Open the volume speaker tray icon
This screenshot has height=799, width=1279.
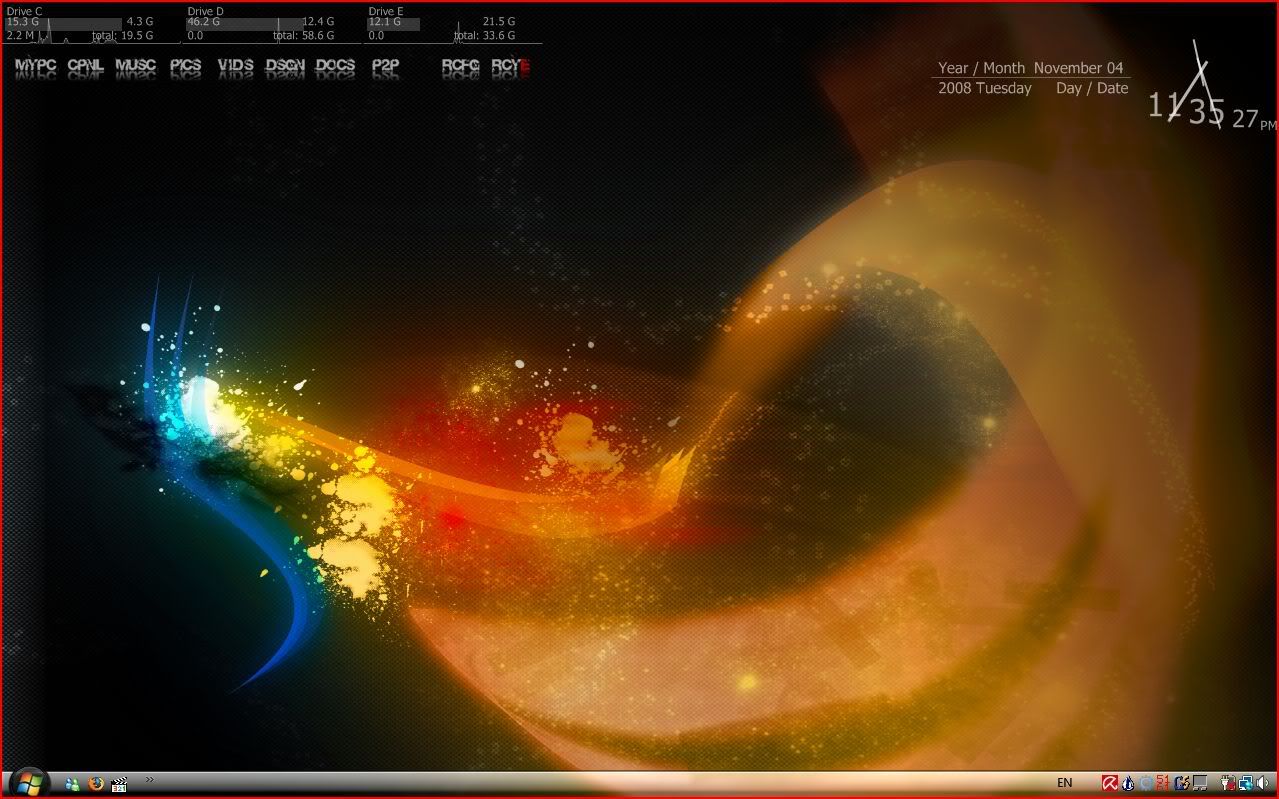(1262, 783)
